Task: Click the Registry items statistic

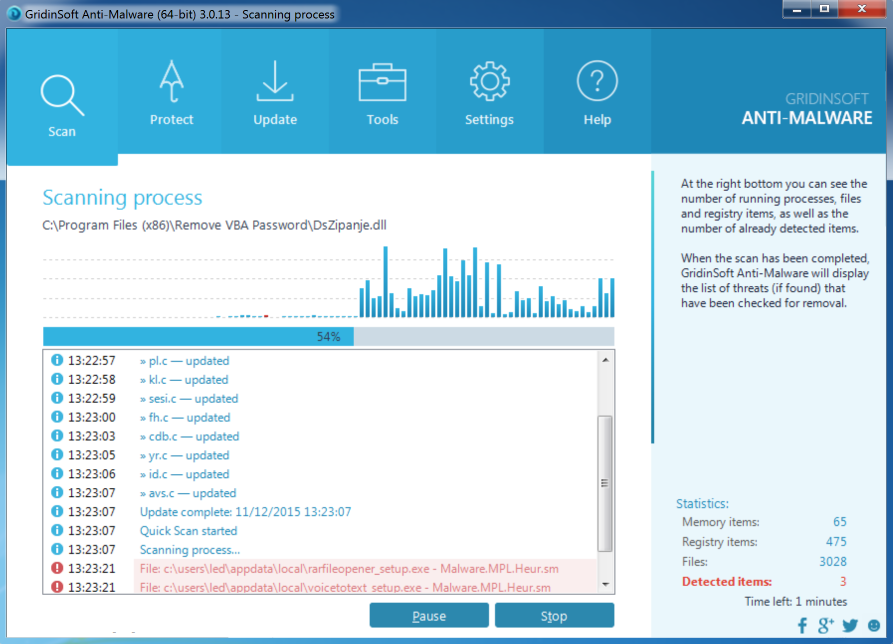Action: (x=764, y=542)
